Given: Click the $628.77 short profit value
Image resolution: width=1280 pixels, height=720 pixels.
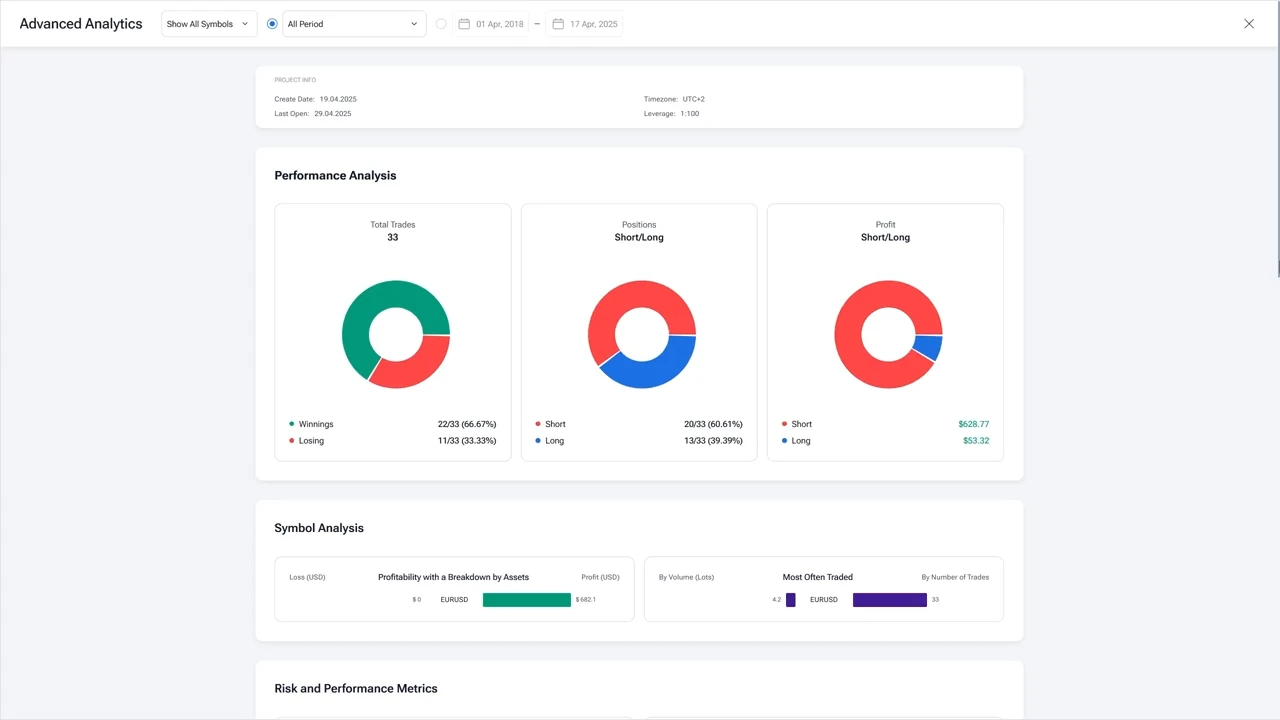Looking at the screenshot, I should coord(974,424).
